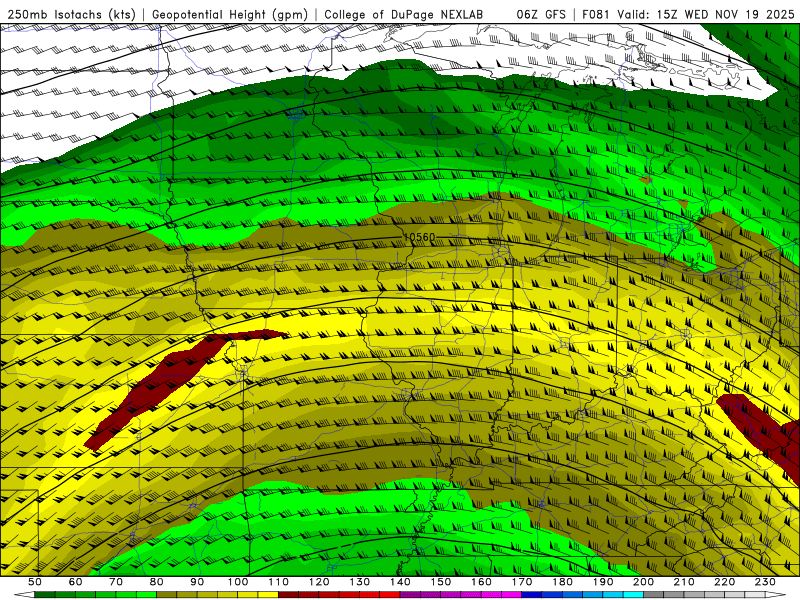The image size is (800, 600).
Task: Click the 'F081' forecast hour text
Action: 596,14
